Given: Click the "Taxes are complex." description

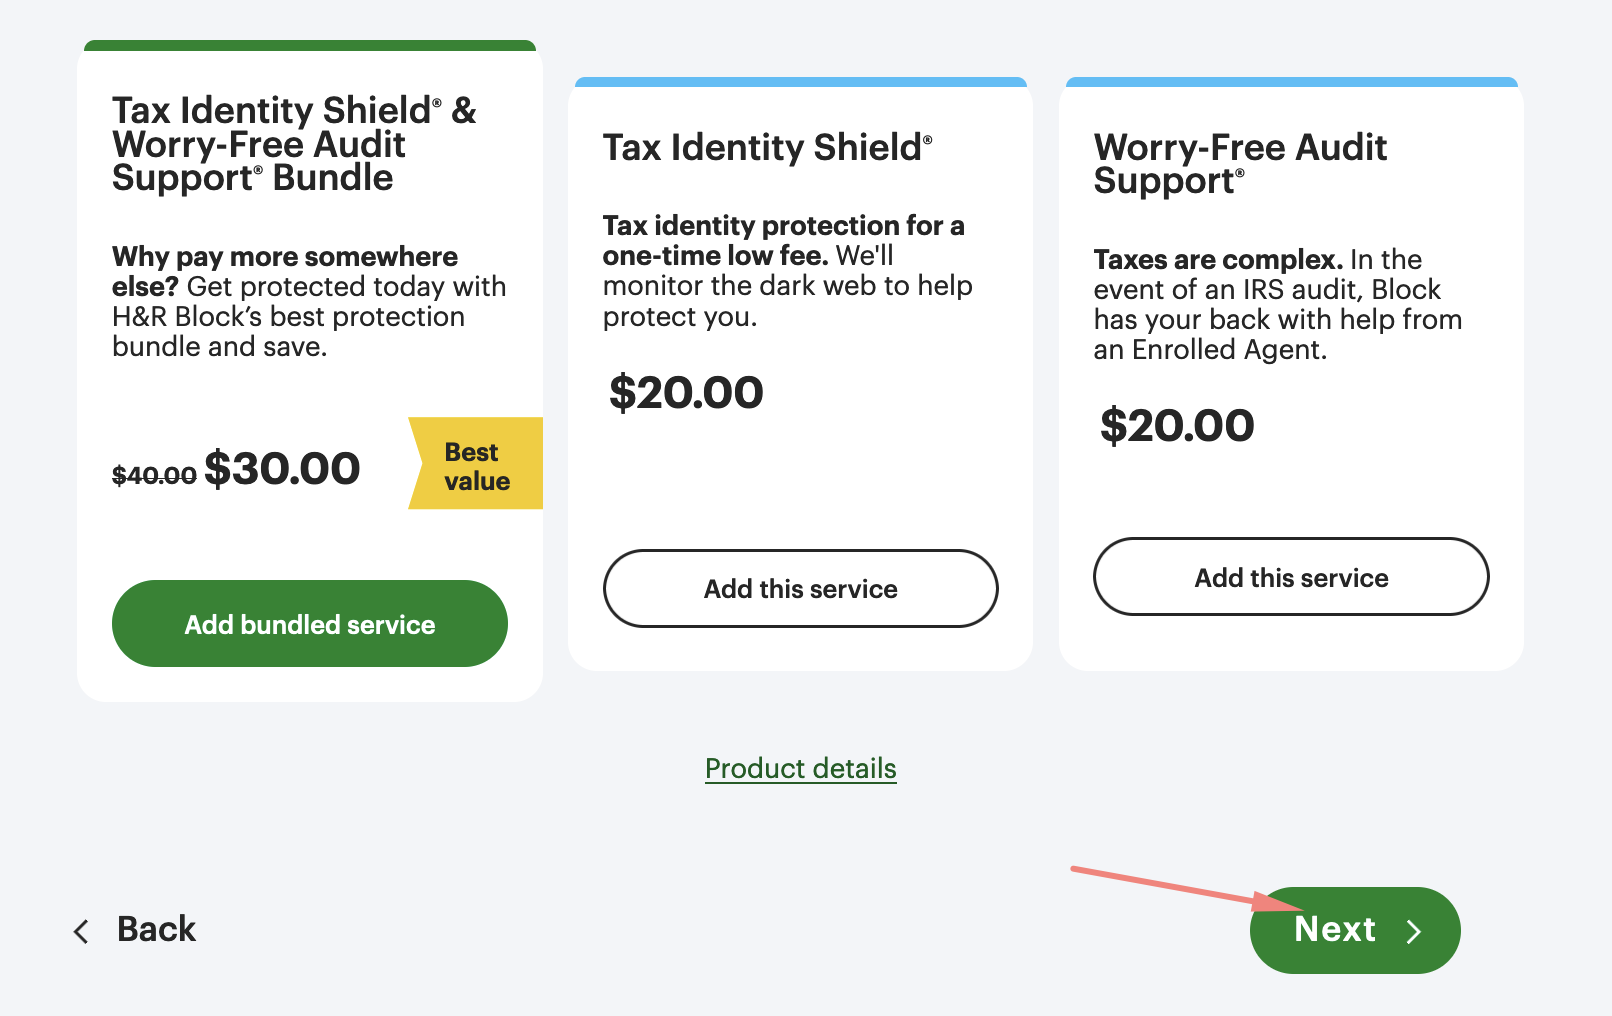Looking at the screenshot, I should click(x=1217, y=260).
